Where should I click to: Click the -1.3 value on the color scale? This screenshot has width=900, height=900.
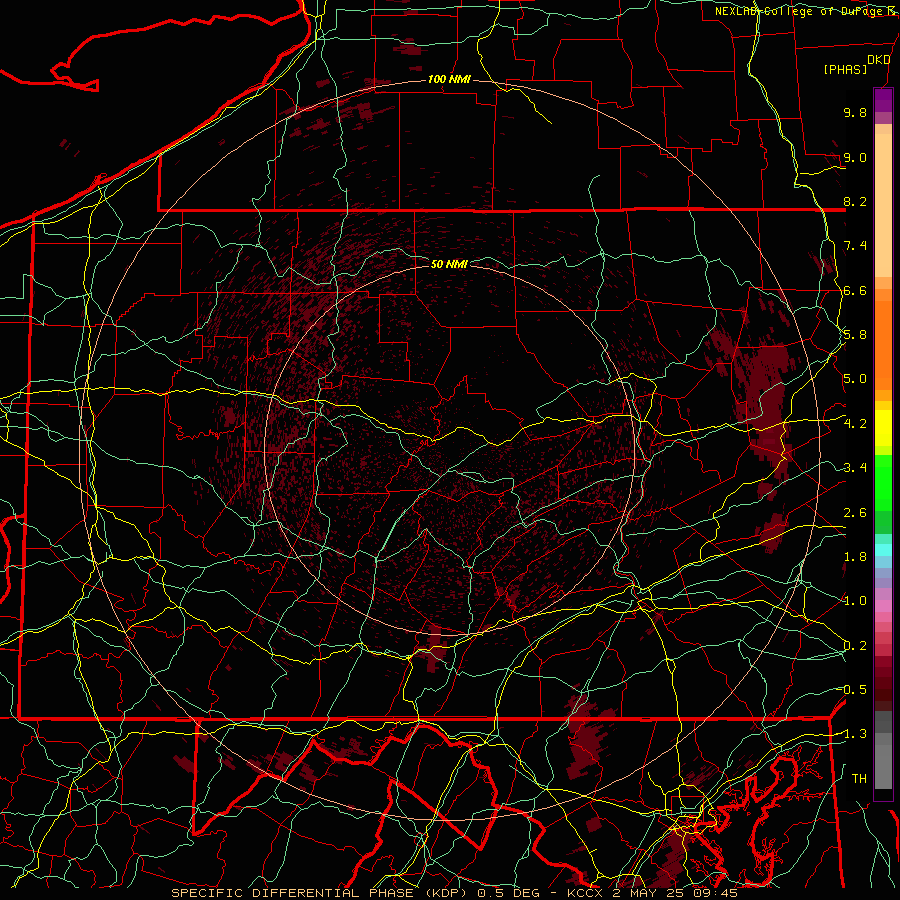click(x=852, y=734)
